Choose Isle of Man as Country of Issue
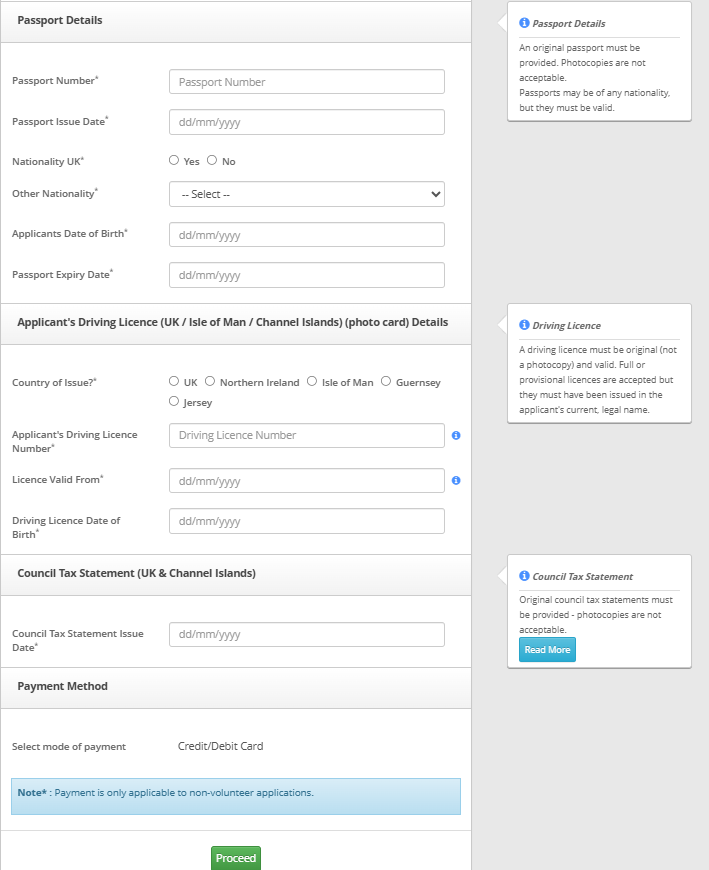 tap(312, 381)
